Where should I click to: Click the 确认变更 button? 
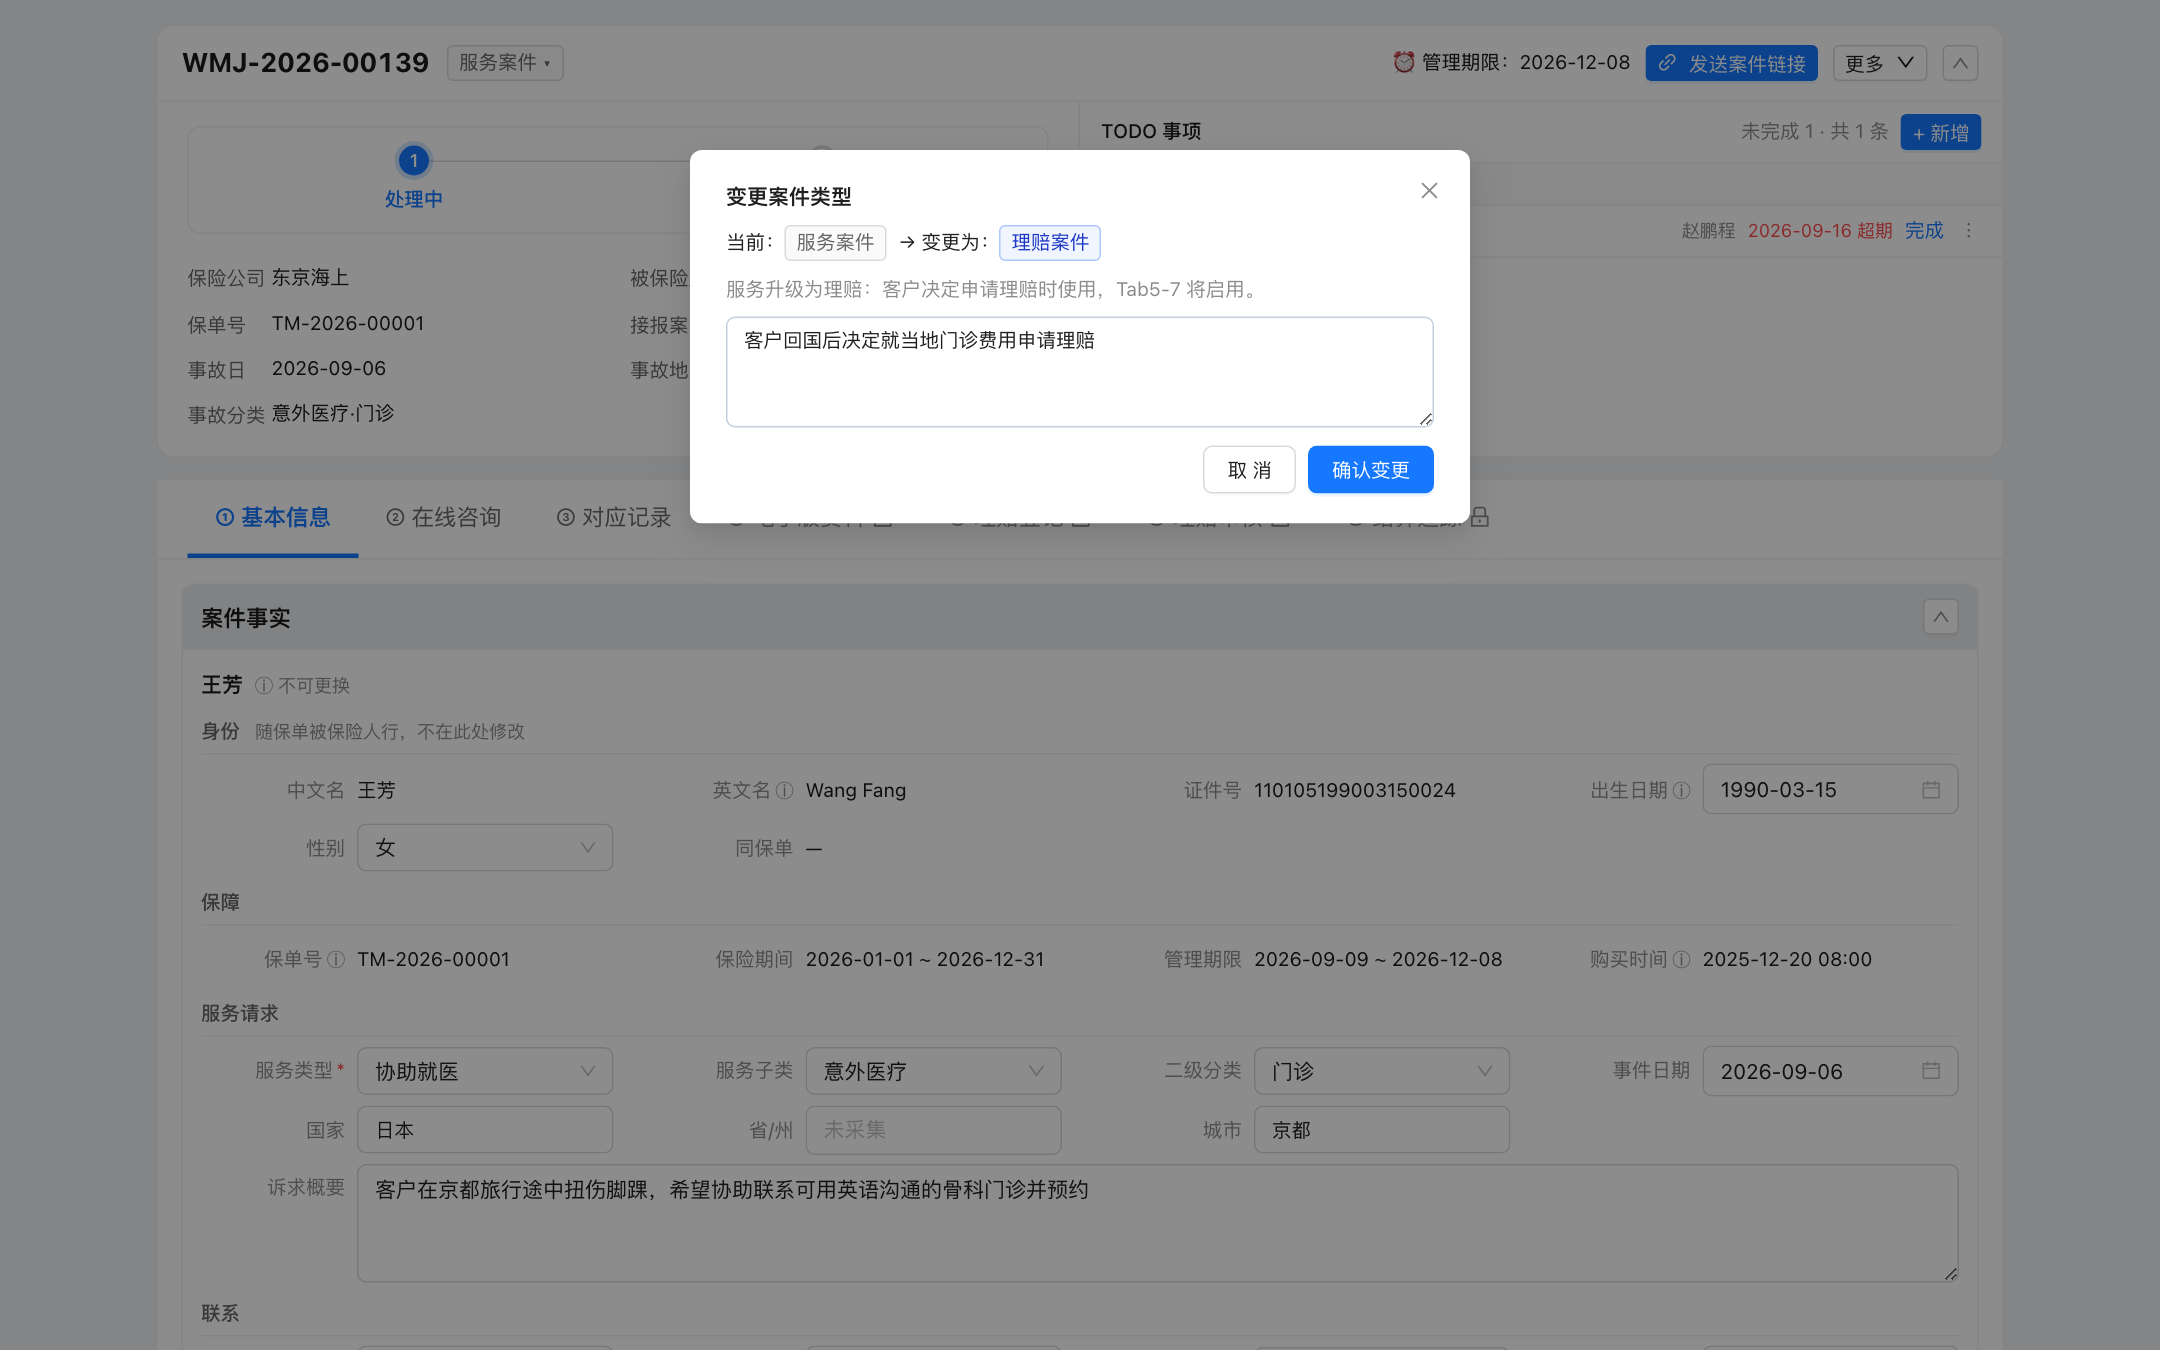1370,470
